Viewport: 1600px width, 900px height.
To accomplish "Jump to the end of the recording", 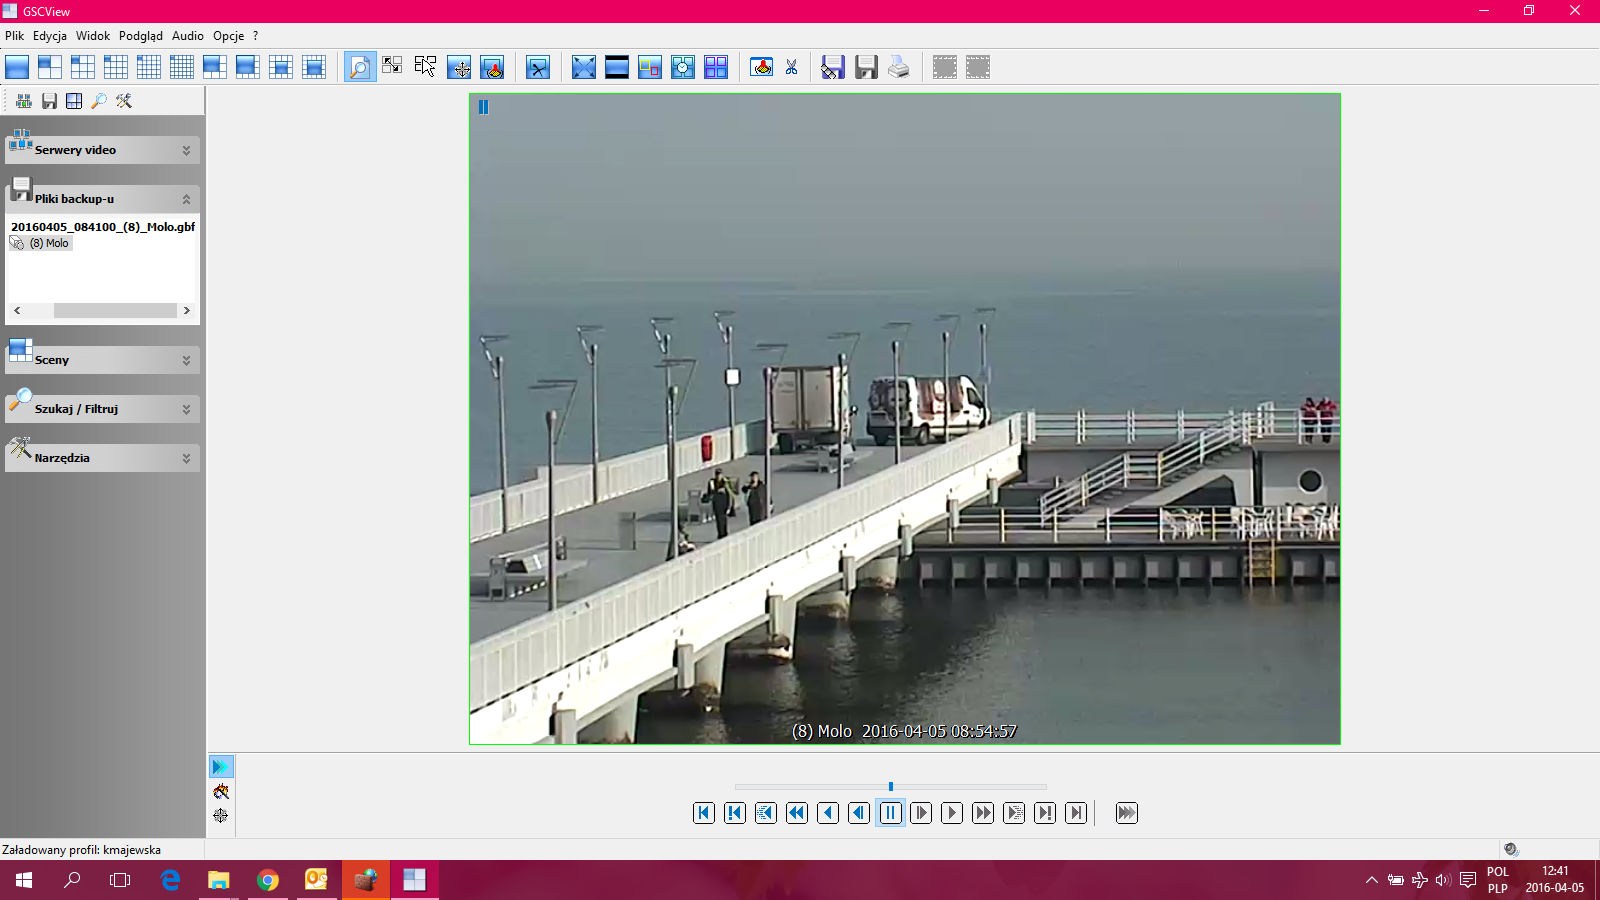I will click(1076, 813).
